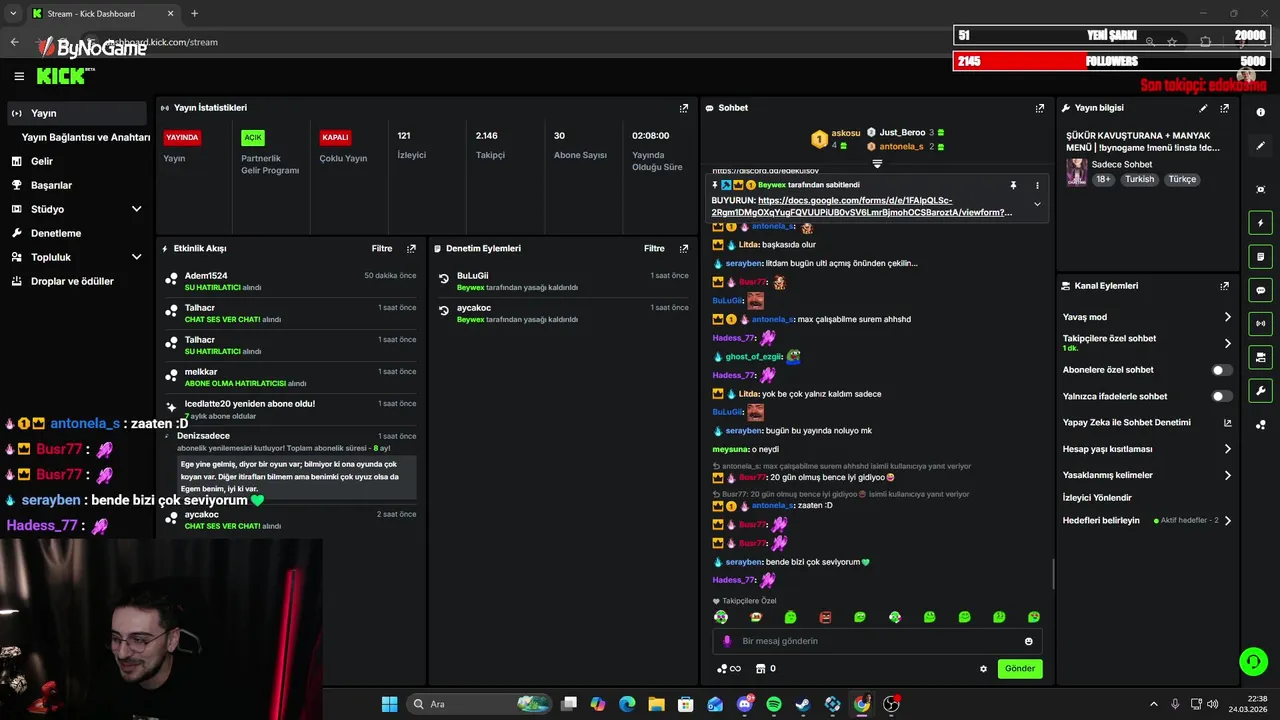Pop out the Etkinlik Akışı panel
Image resolution: width=1280 pixels, height=720 pixels.
411,248
